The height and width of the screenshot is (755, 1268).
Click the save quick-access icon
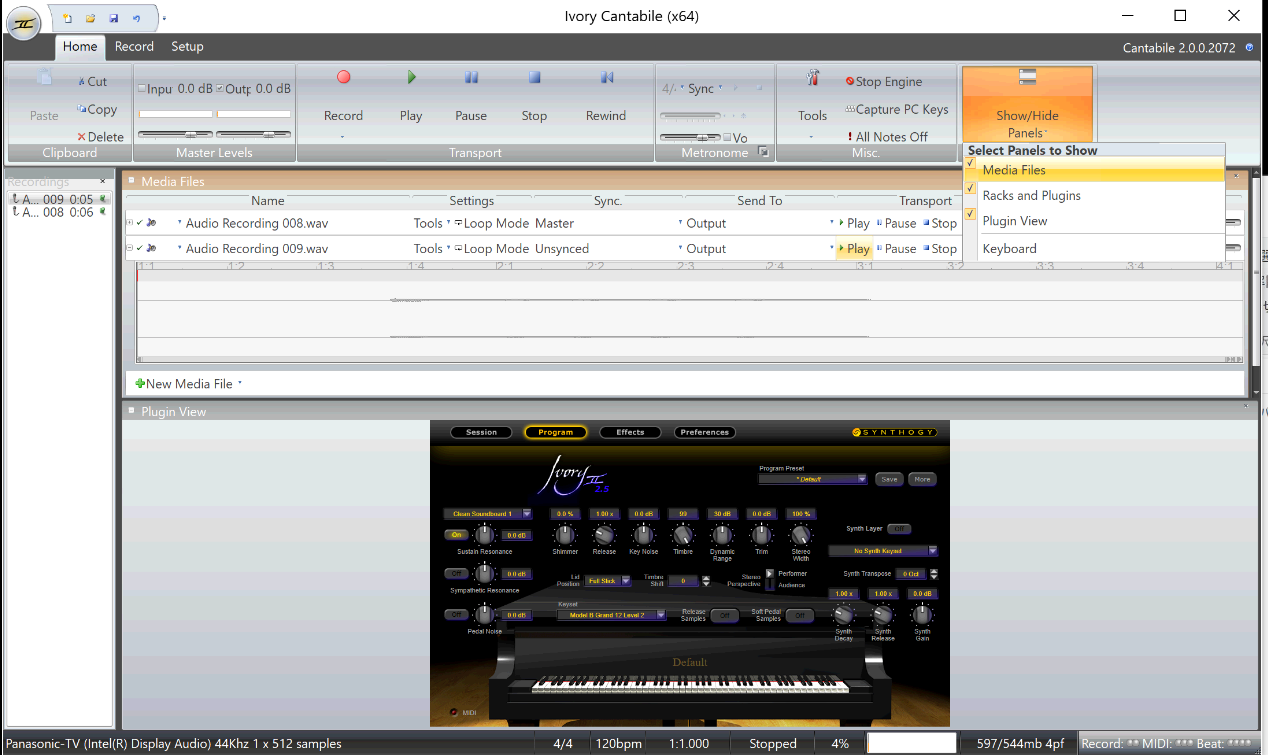pyautogui.click(x=113, y=18)
